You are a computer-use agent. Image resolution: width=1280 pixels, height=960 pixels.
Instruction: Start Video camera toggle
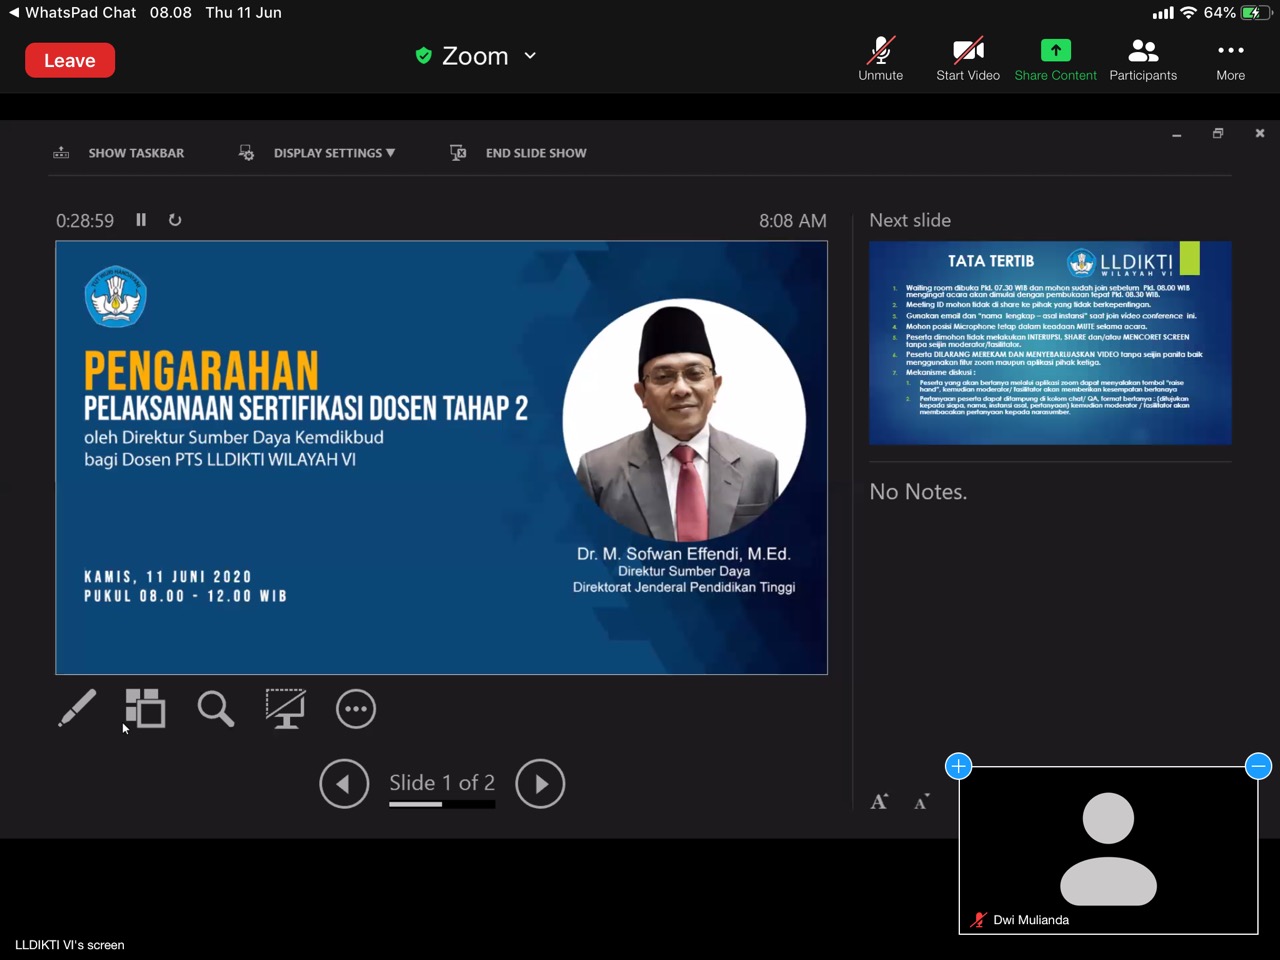point(967,60)
